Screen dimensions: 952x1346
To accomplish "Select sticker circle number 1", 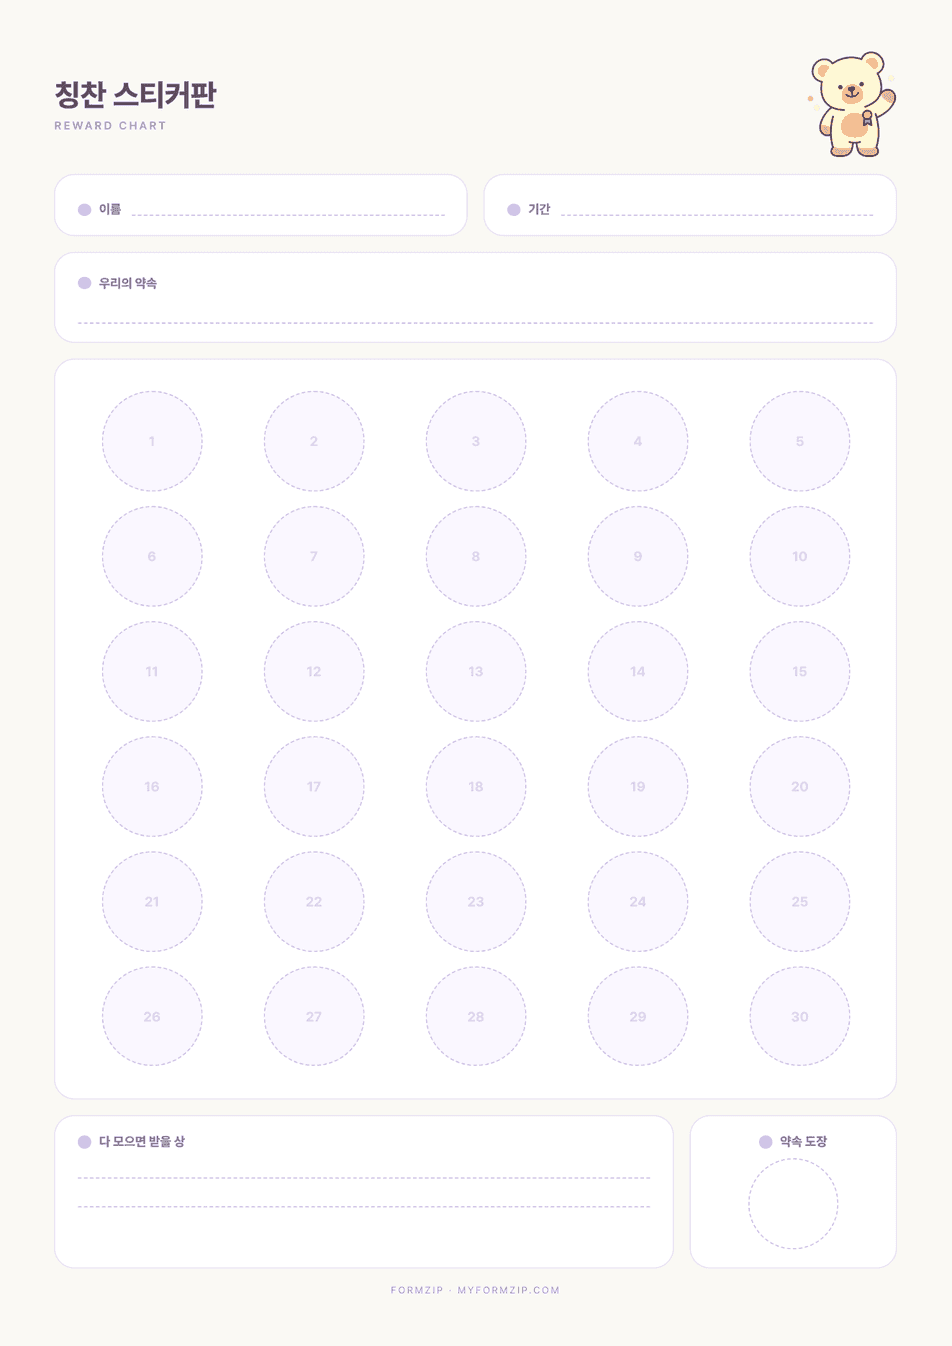I will coord(152,441).
